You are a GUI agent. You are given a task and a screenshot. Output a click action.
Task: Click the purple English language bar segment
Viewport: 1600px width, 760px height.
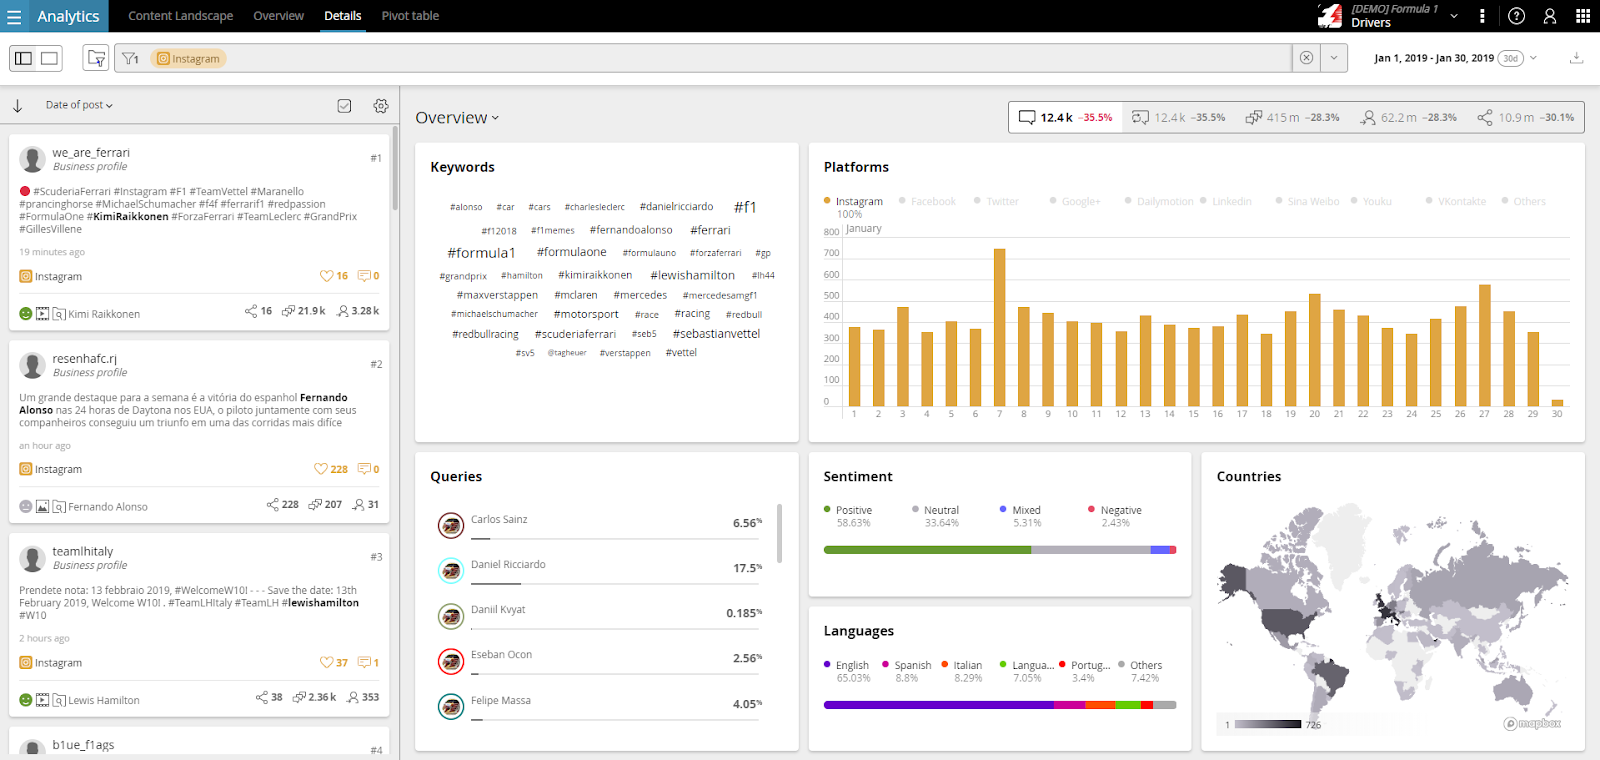click(938, 705)
